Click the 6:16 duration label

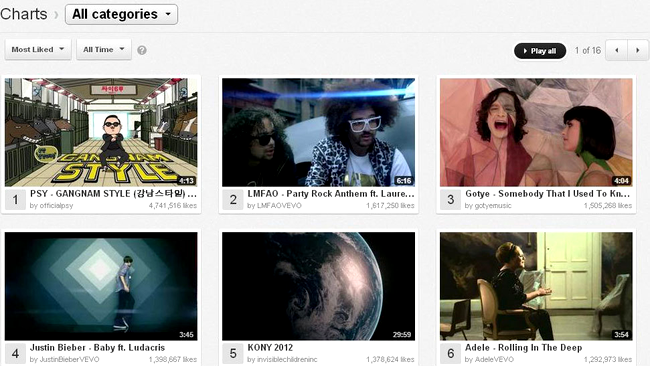point(404,181)
